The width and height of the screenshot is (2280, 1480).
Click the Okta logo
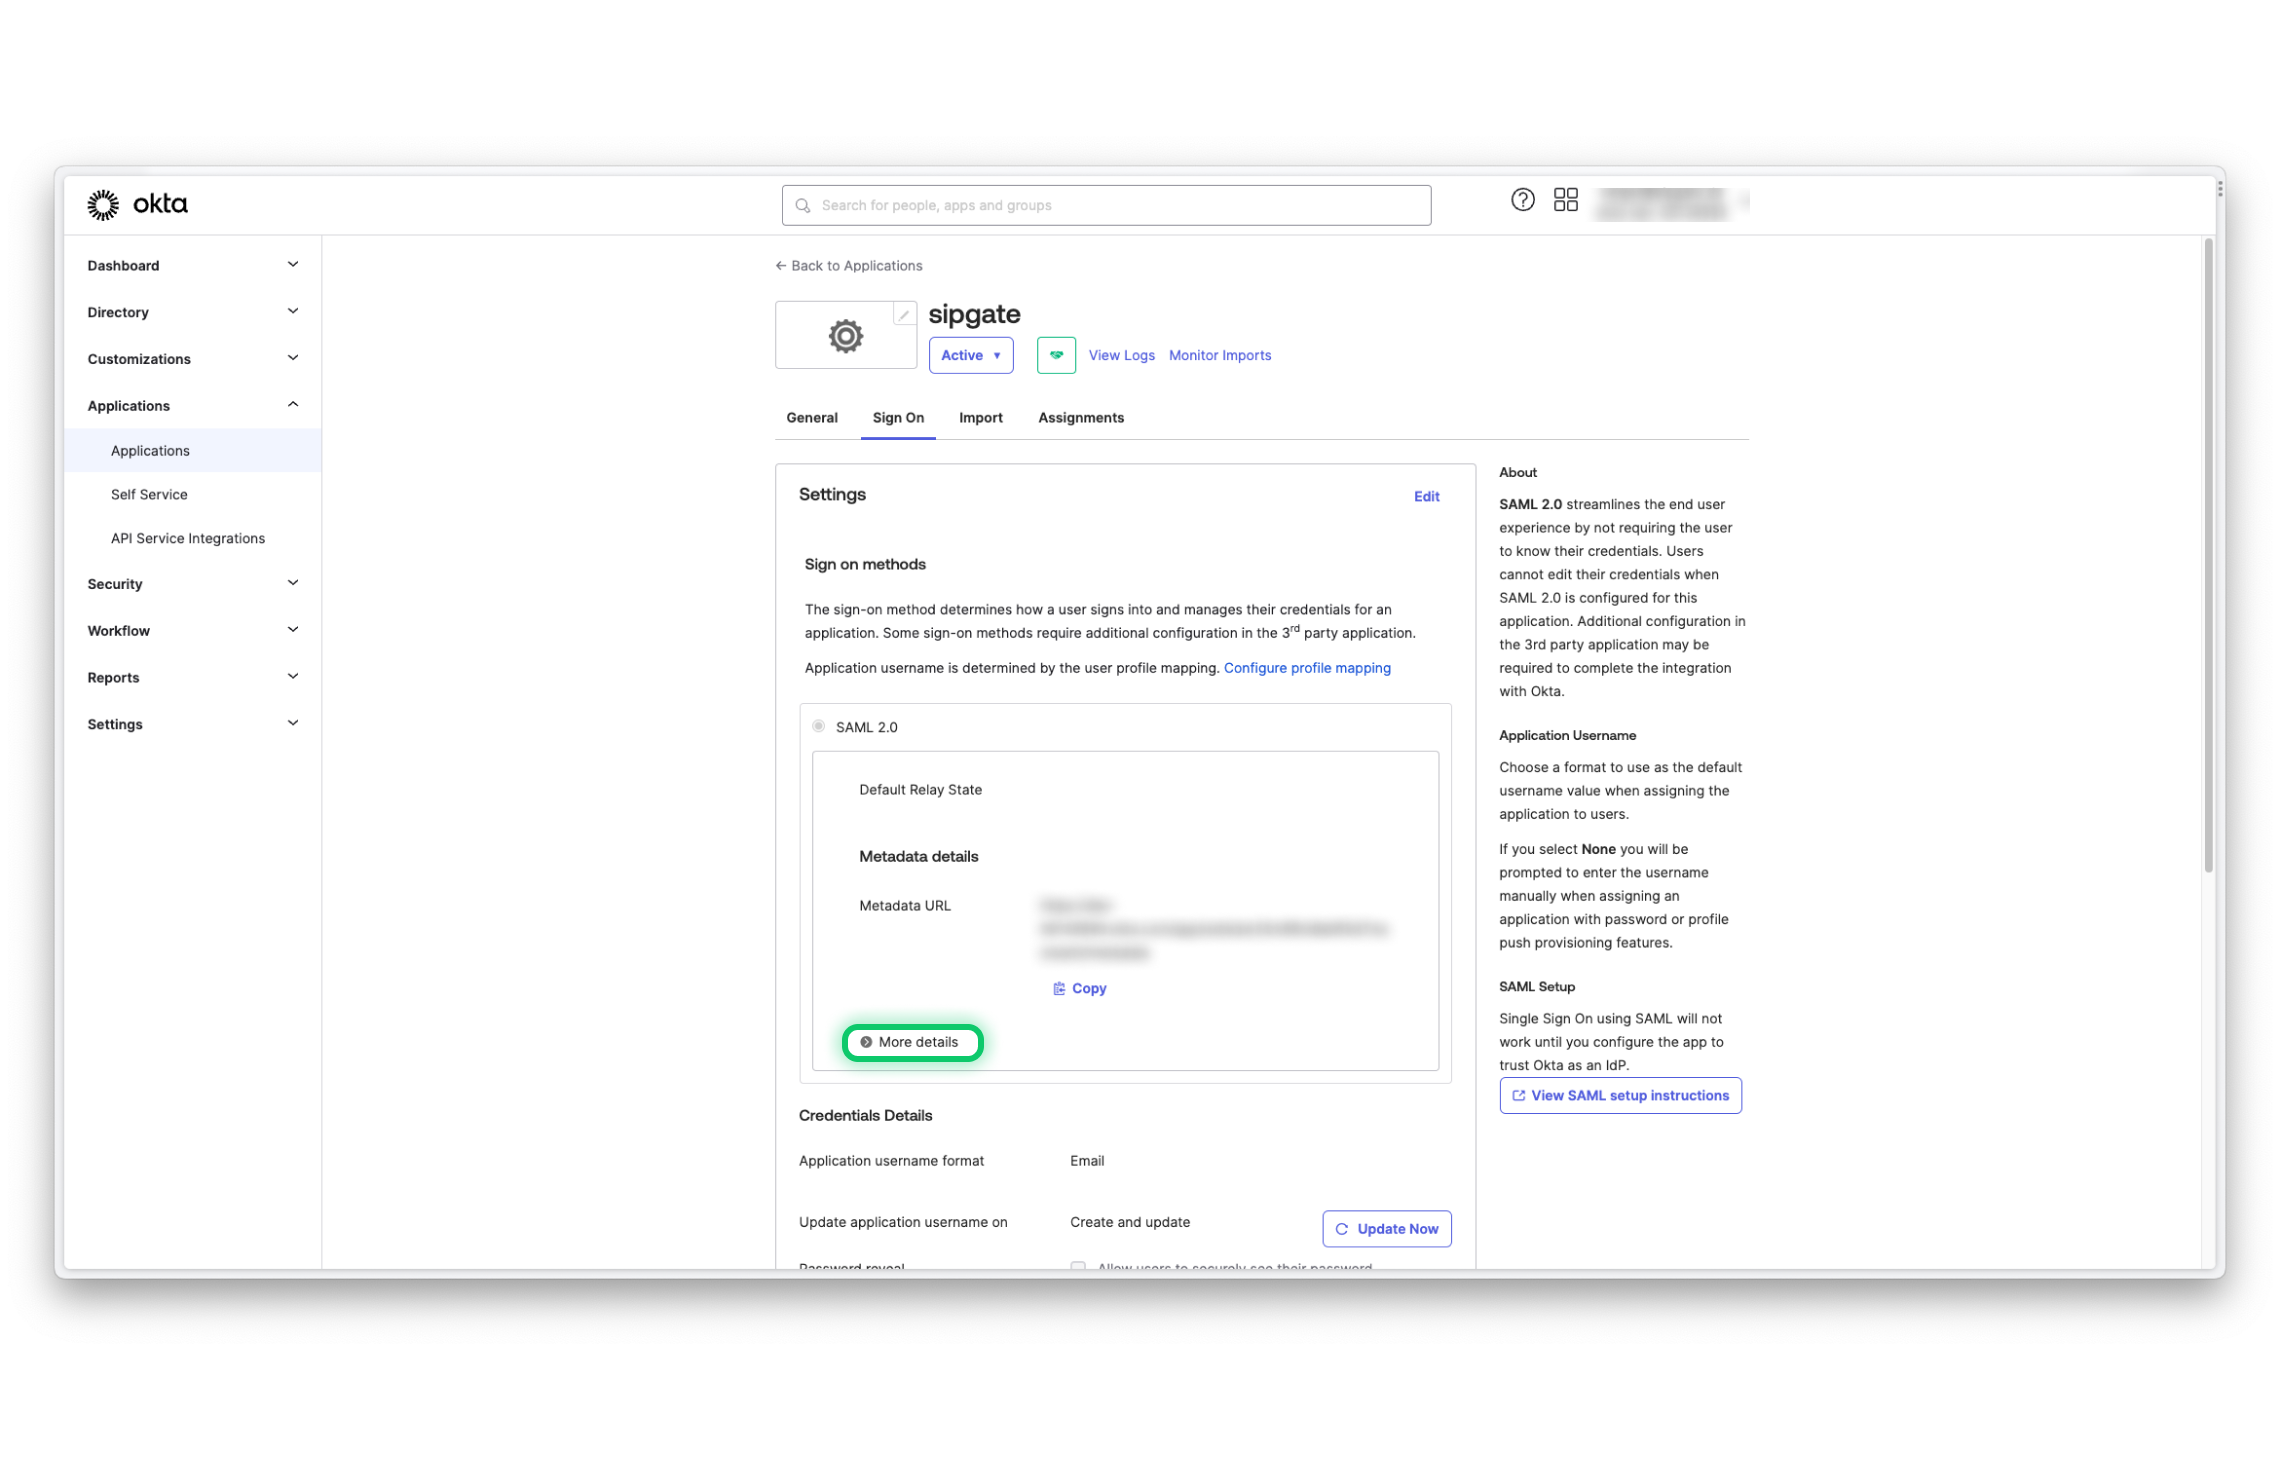(x=137, y=204)
